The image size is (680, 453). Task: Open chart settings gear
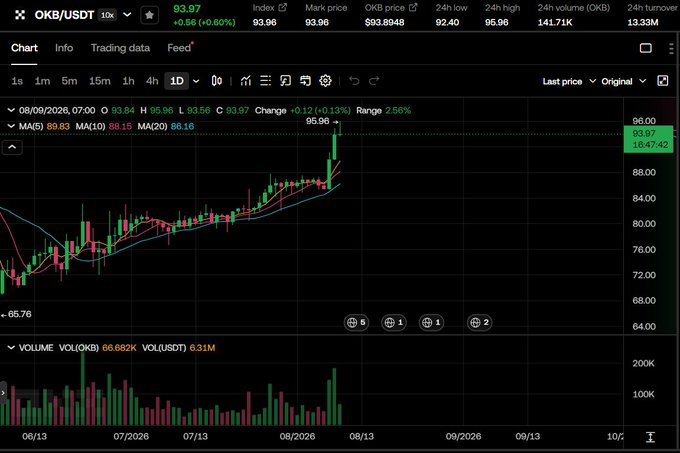(x=325, y=81)
